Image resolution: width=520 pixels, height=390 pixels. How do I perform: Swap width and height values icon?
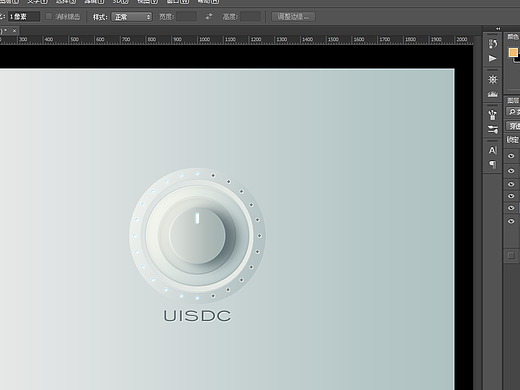[209, 16]
